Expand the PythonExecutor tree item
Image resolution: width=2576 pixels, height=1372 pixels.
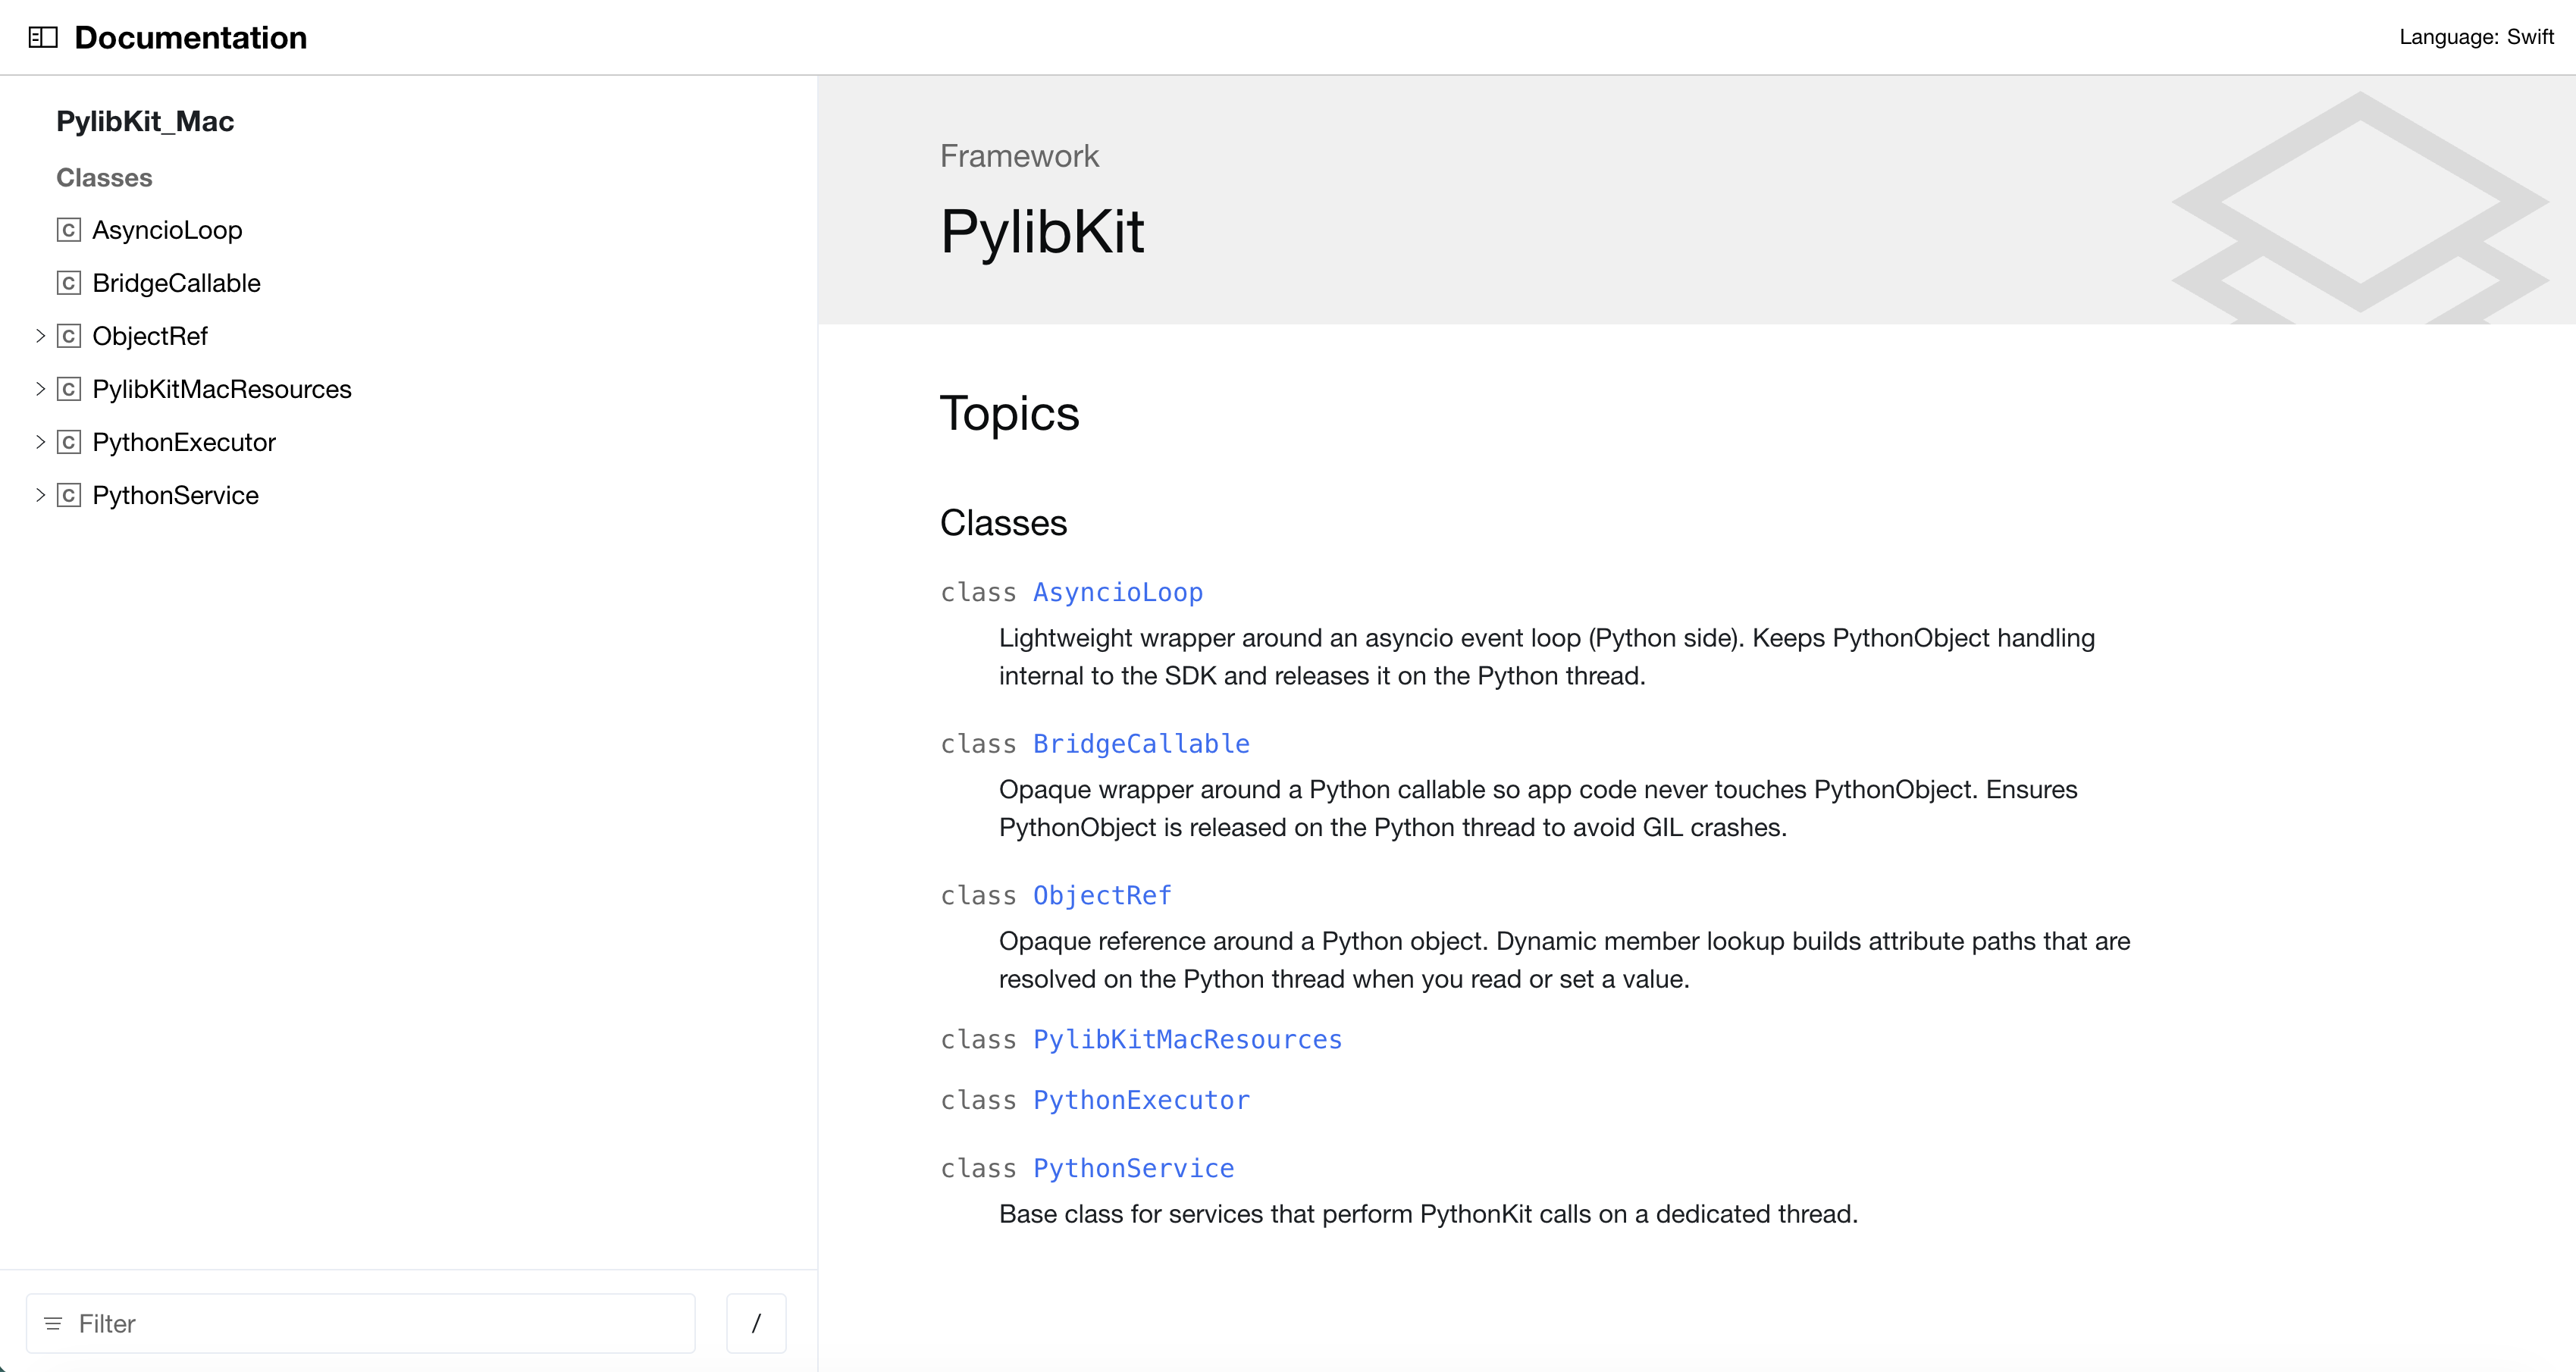tap(40, 442)
